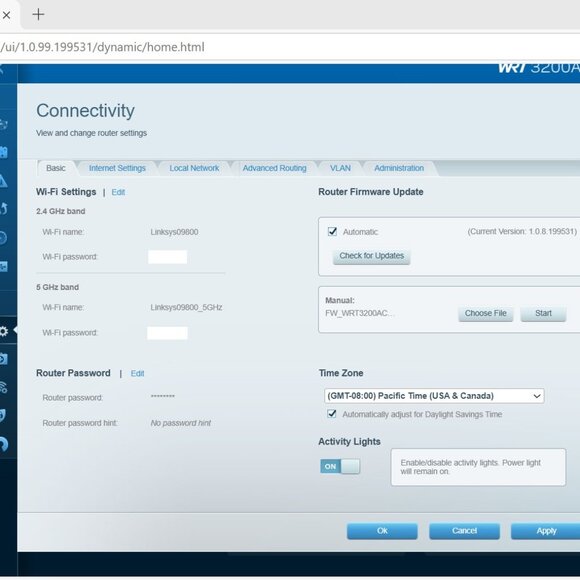
Task: Click Choose File for manual firmware
Action: (x=486, y=313)
